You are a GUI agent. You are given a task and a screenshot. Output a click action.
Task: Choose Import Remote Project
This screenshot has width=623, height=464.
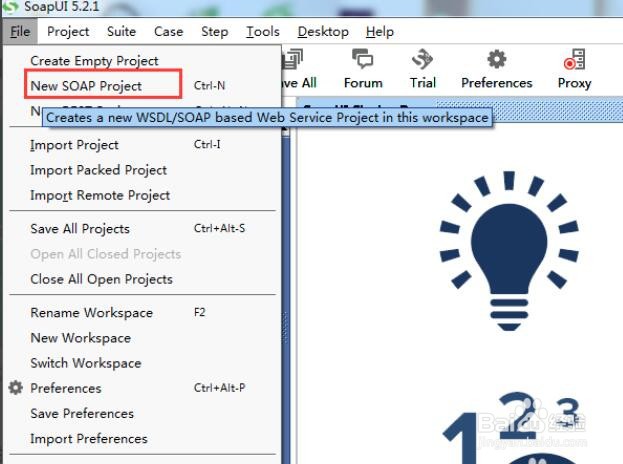click(x=142, y=195)
